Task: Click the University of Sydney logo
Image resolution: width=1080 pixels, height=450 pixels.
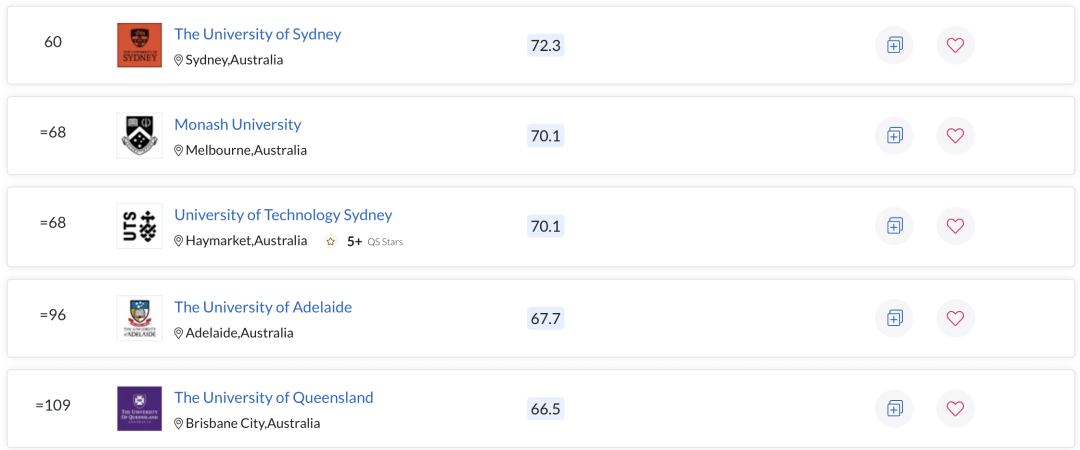Action: (x=140, y=45)
